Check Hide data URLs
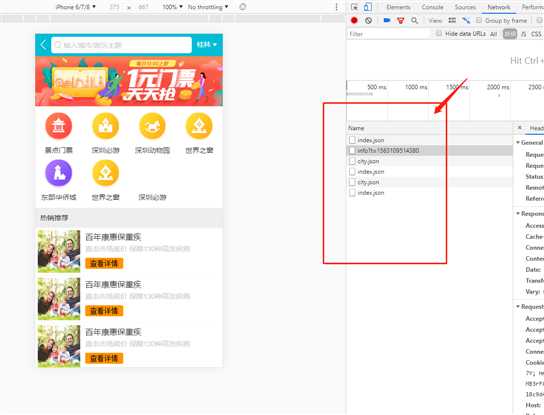Image resolution: width=544 pixels, height=415 pixels. tap(439, 34)
